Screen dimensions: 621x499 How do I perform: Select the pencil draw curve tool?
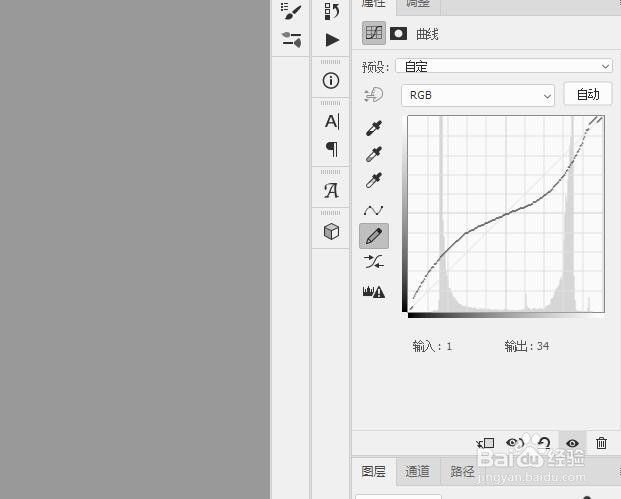pos(373,236)
